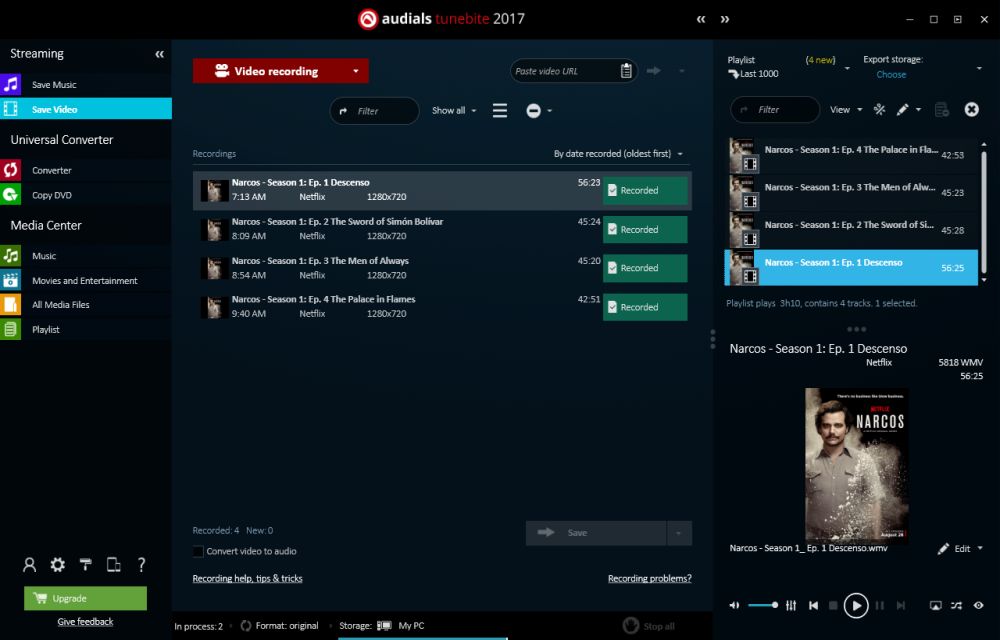The image size is (1000, 640).
Task: Select the Ep. 2 Sword of Simón Bolívar recording
Action: (397, 229)
